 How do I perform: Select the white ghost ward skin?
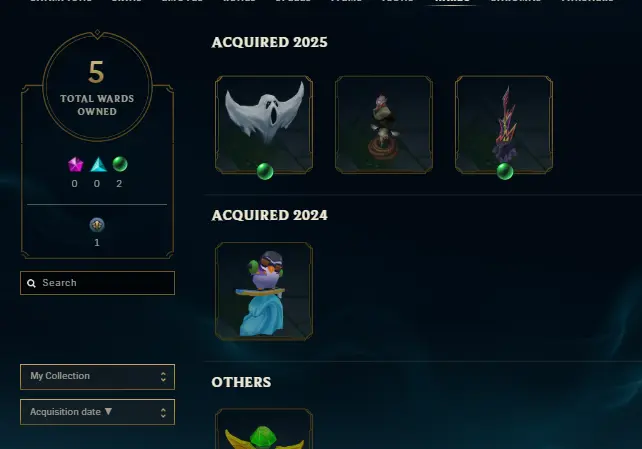click(264, 124)
